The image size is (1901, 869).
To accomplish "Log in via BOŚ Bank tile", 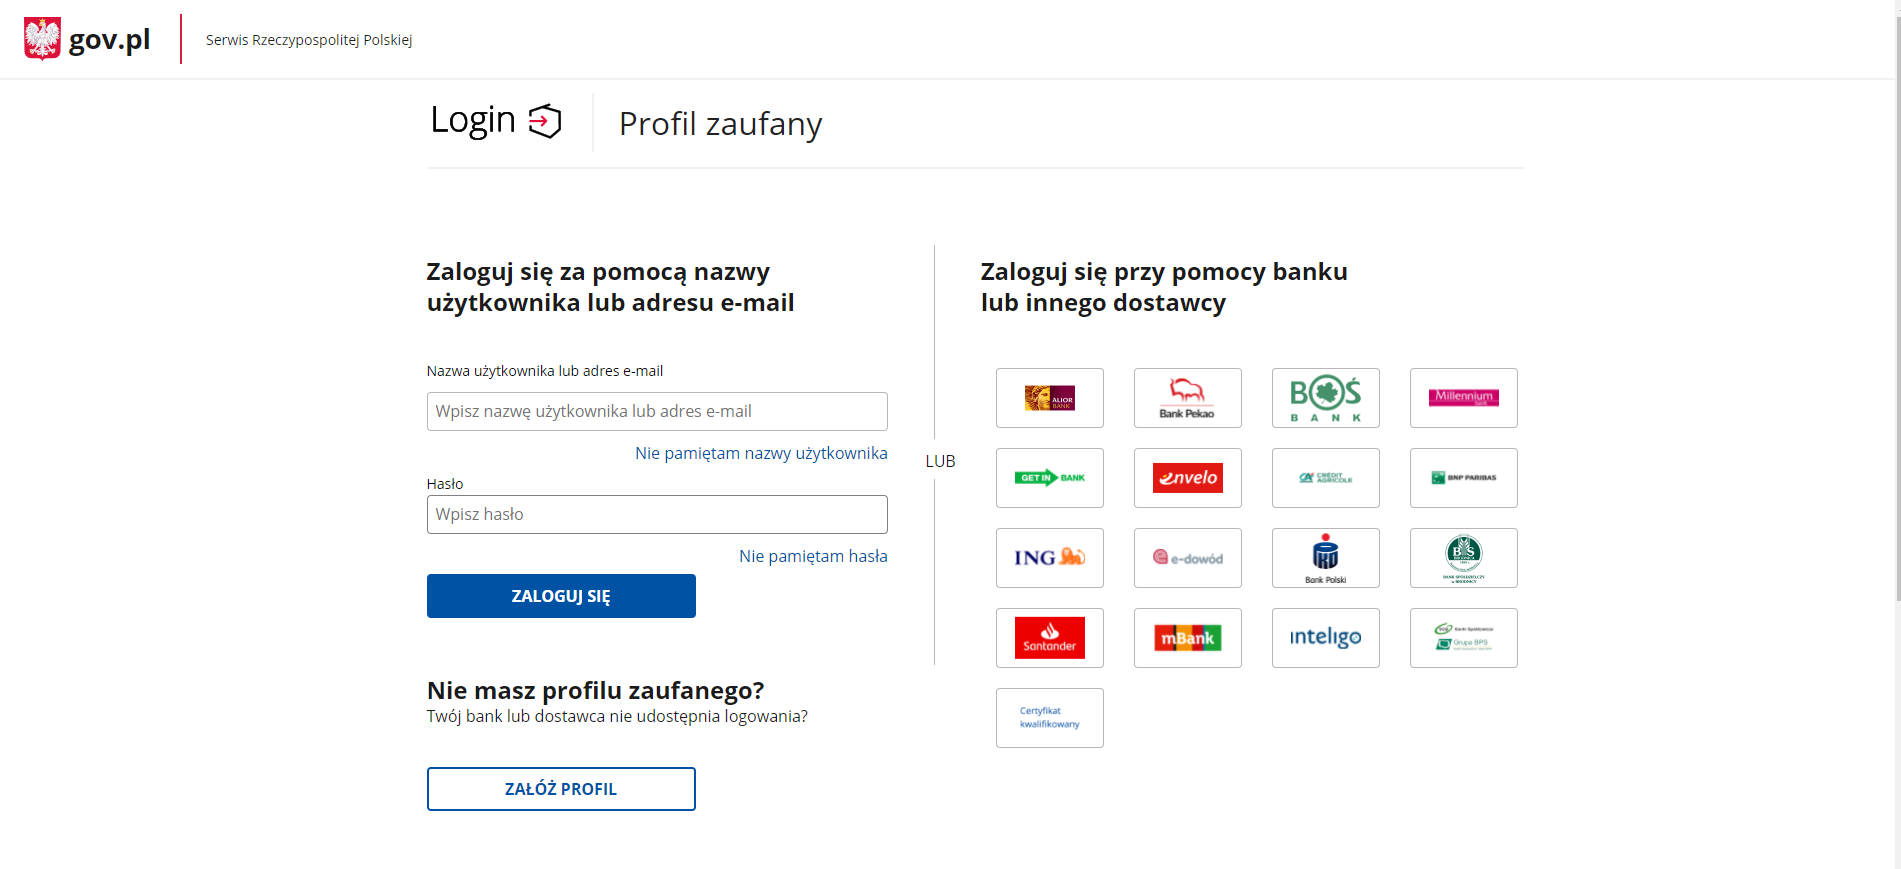I will pyautogui.click(x=1325, y=398).
